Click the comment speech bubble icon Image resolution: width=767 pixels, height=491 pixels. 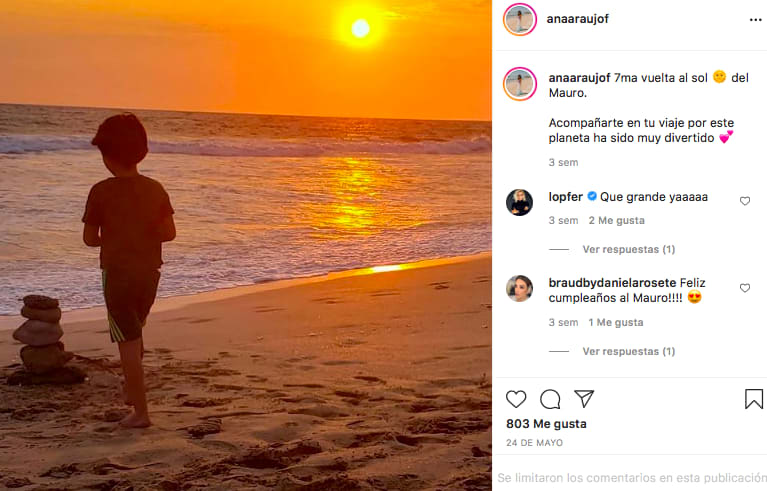coord(550,399)
